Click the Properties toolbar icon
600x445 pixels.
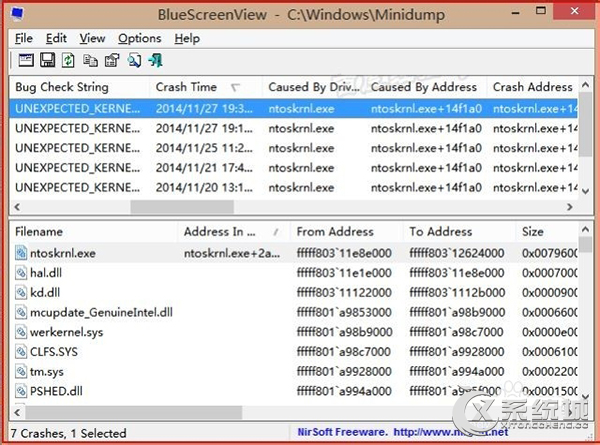point(112,60)
